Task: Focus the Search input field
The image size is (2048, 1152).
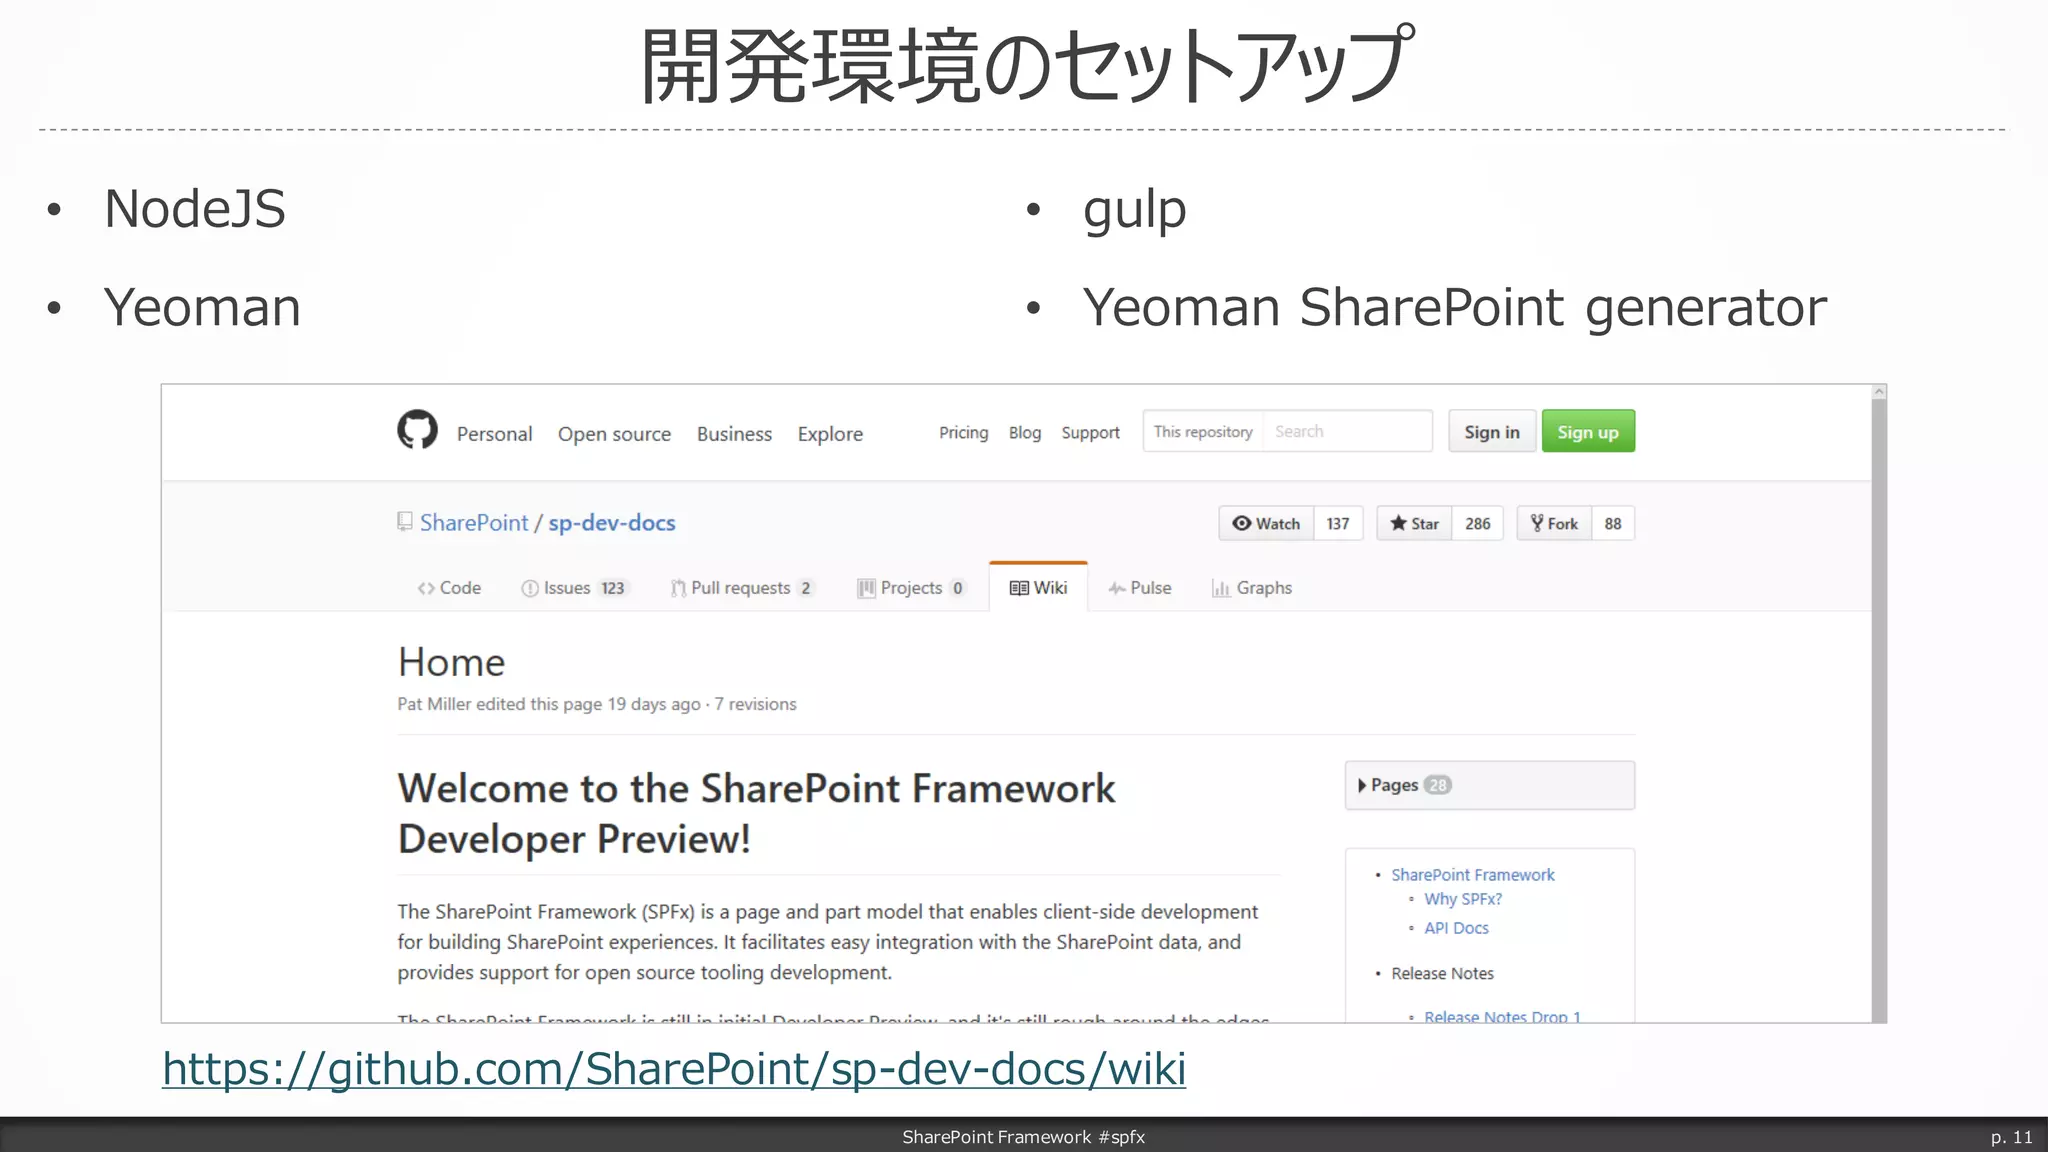Action: tap(1347, 431)
